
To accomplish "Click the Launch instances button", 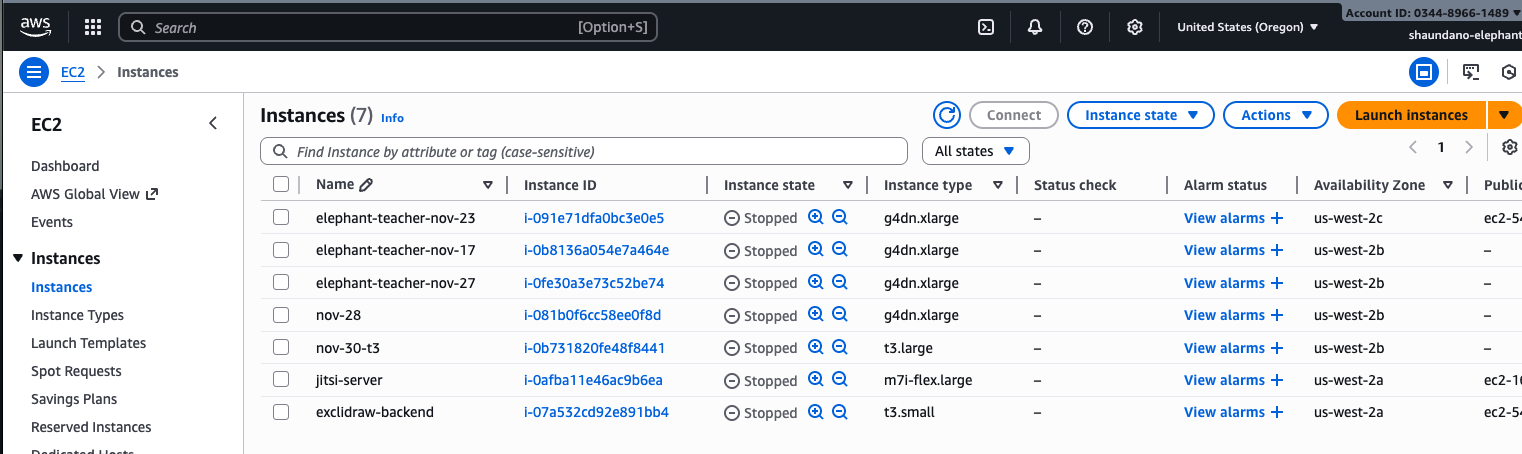I will [1411, 115].
